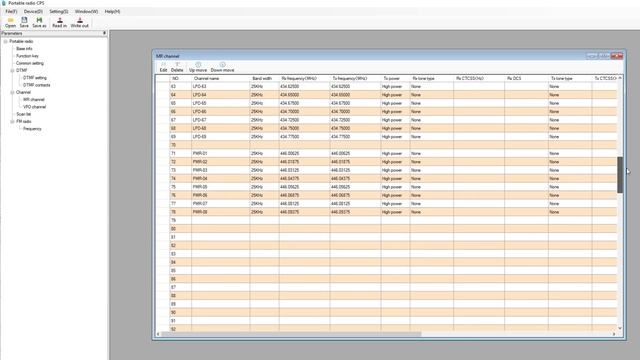
Task: Select Base info in the tree
Action: [24, 49]
